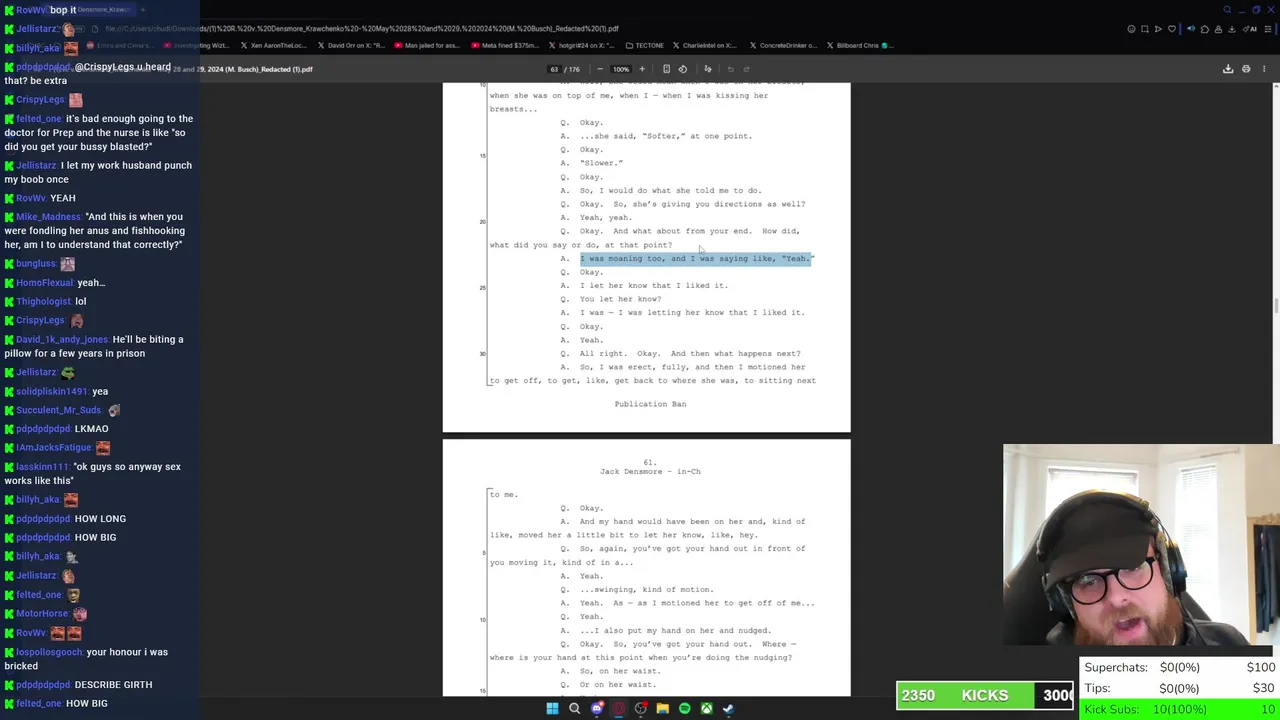Click the browser search icon in title bar
Screen dimensions: 1280x720
tap(1227, 10)
